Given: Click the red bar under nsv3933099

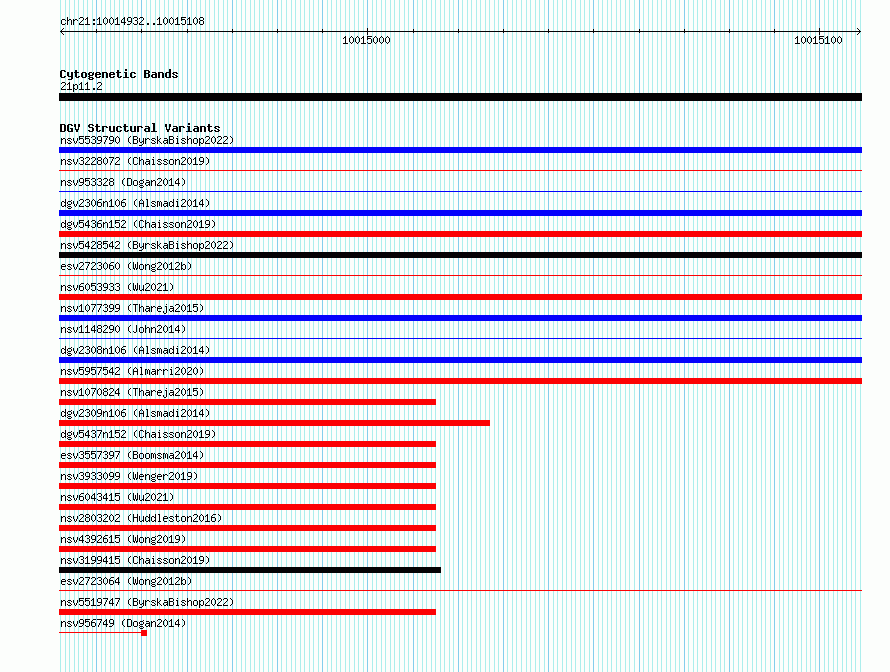Looking at the screenshot, I should tap(247, 486).
